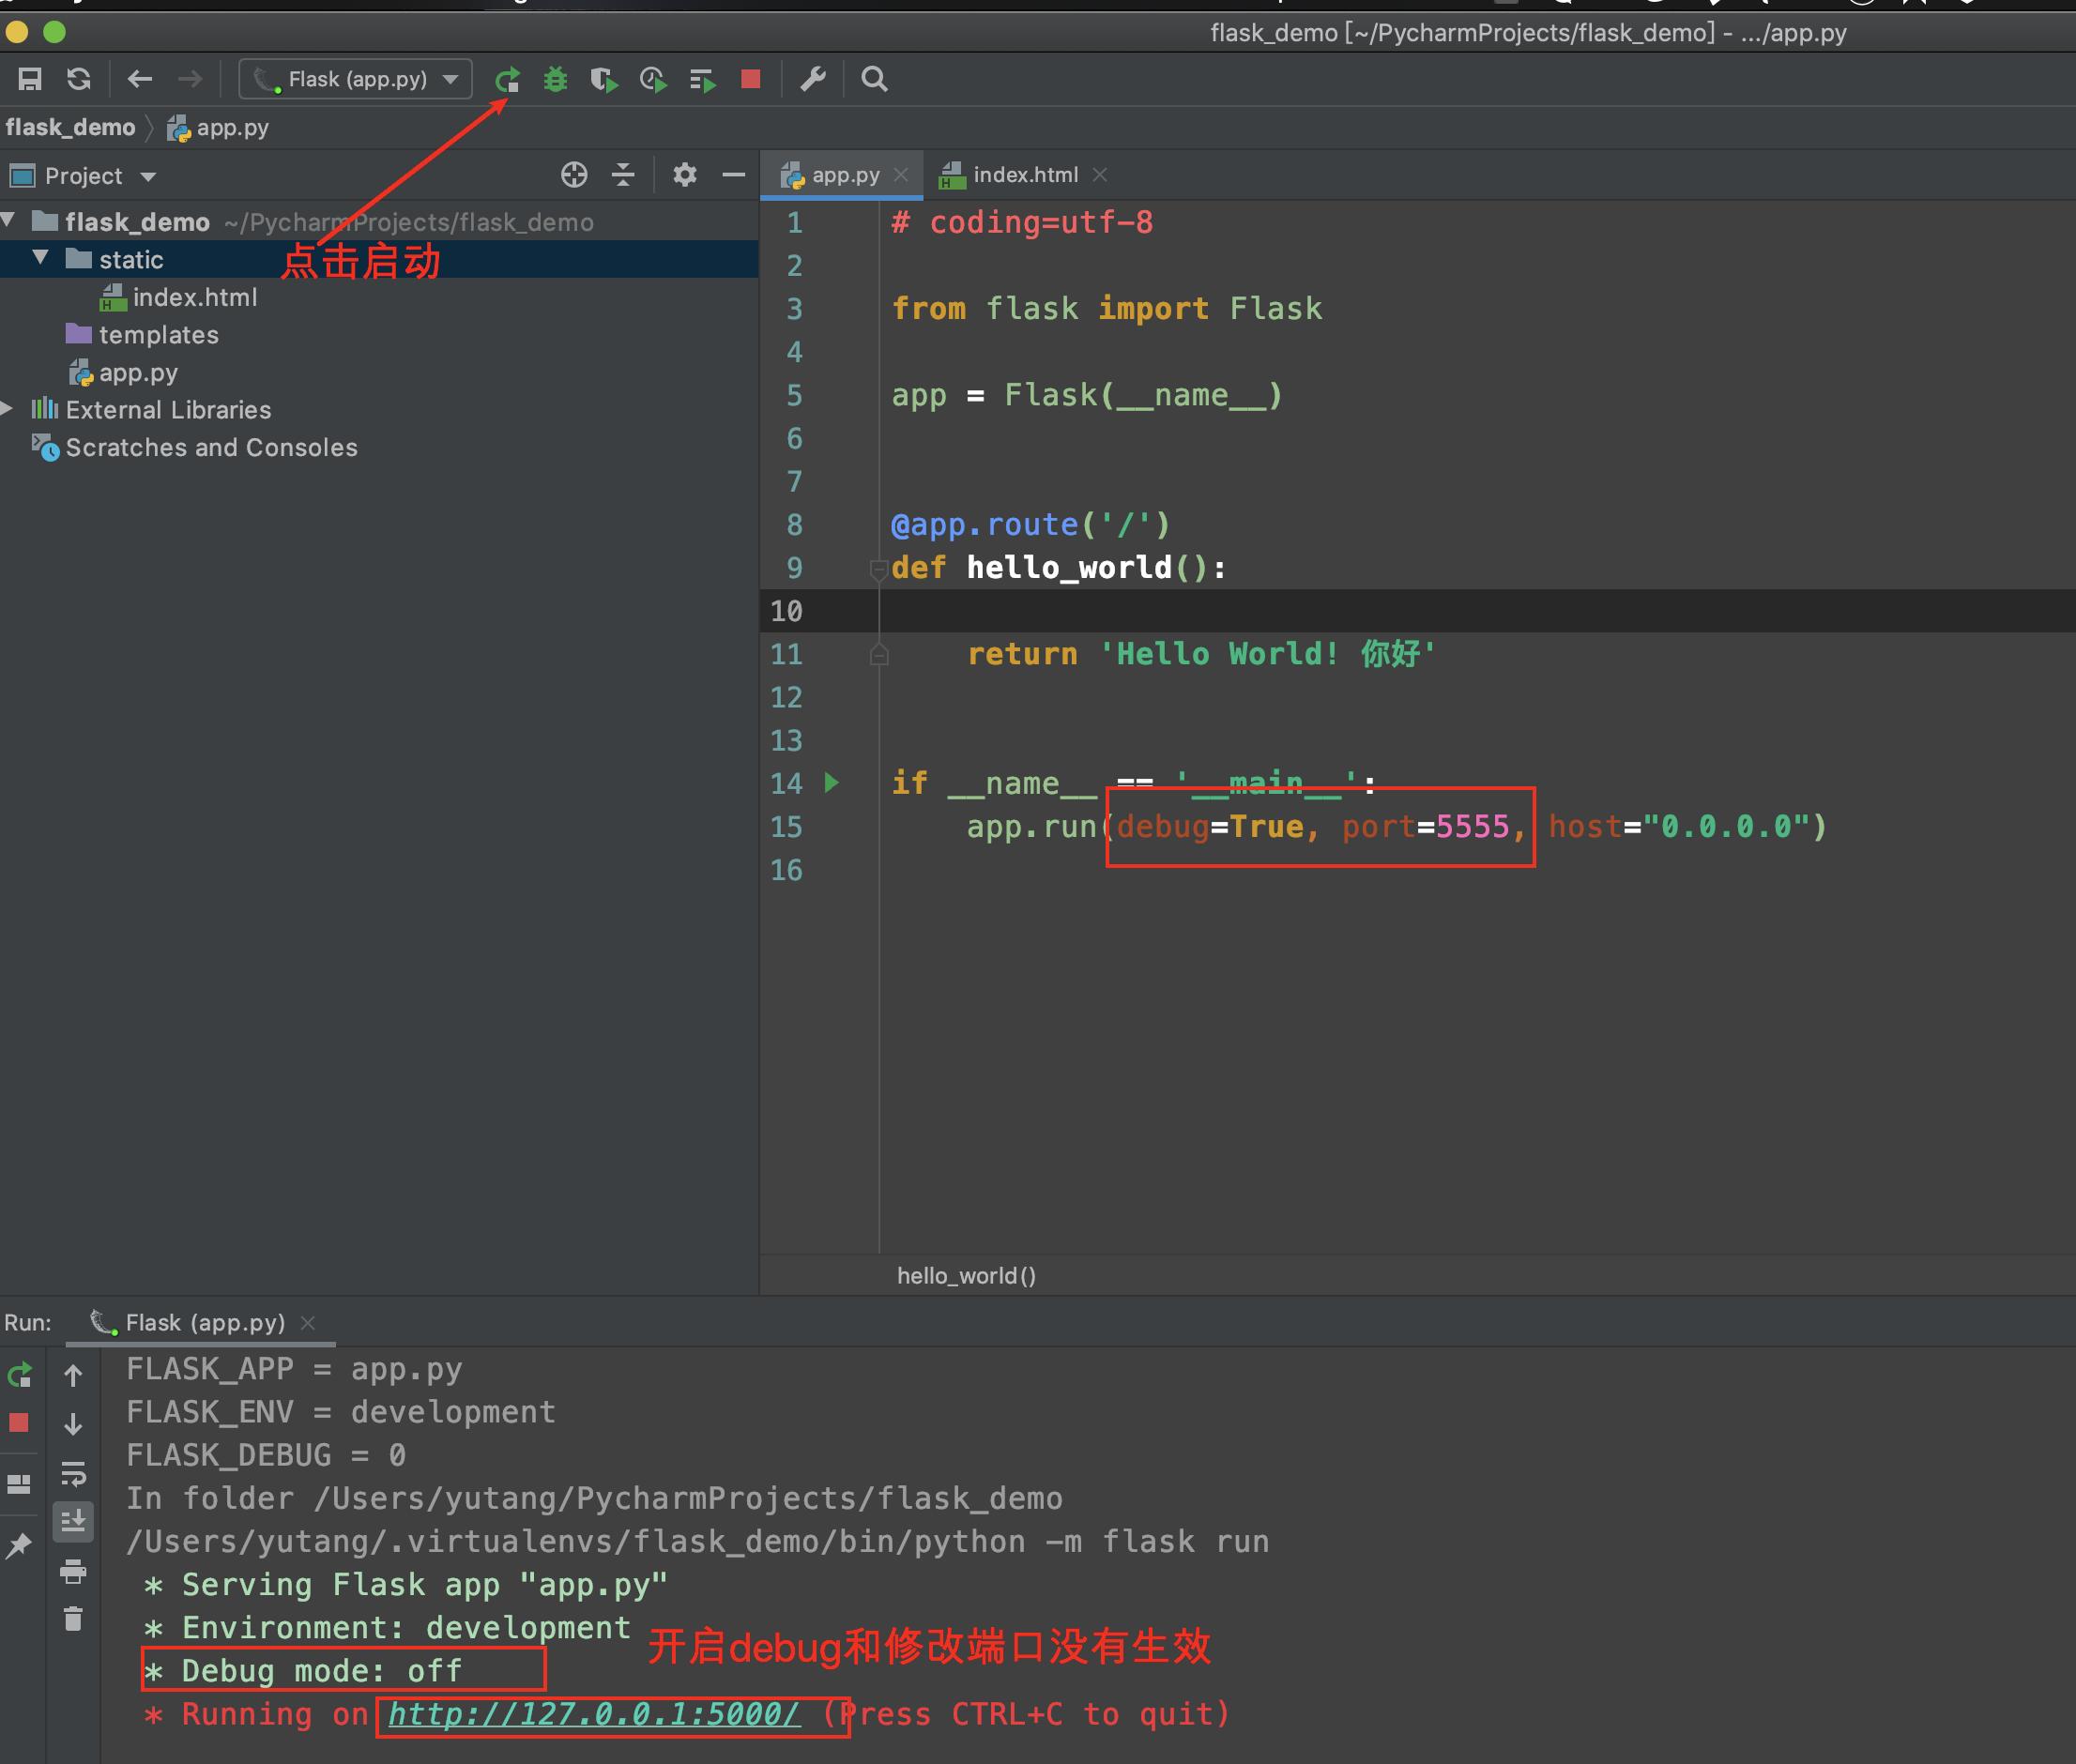Click 'Debug mode: off' console line
Viewport: 2076px width, 1764px height.
click(303, 1671)
